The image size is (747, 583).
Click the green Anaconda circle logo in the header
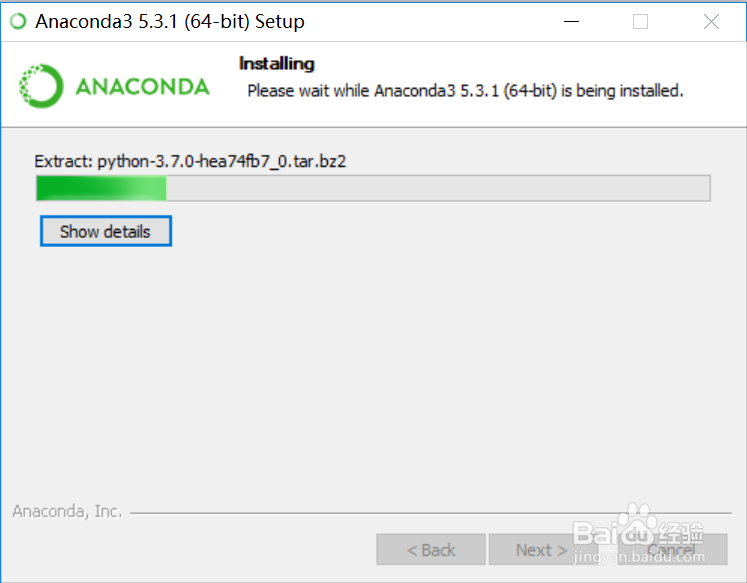[41, 86]
